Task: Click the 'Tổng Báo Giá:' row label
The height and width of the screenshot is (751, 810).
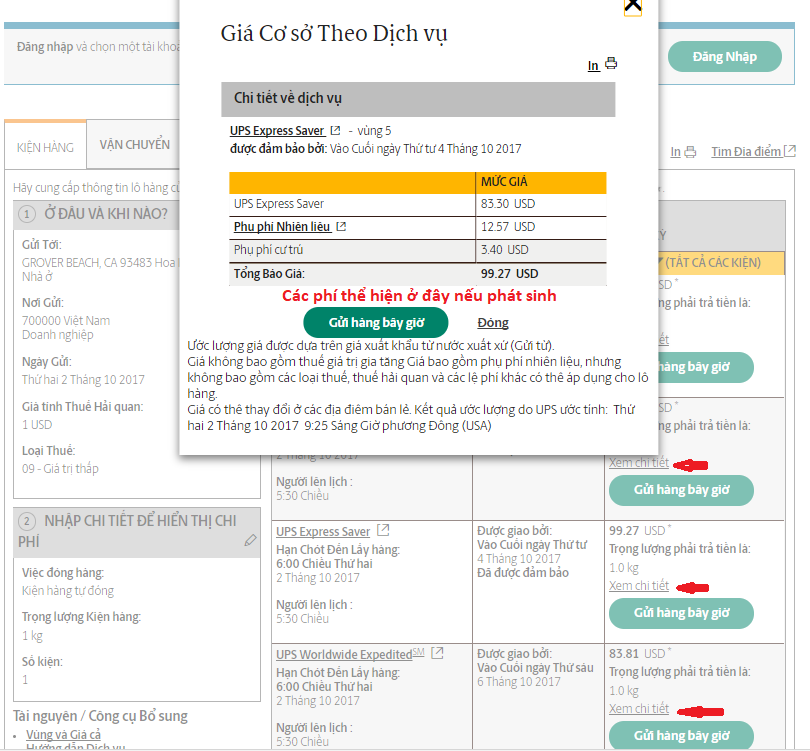Action: [269, 274]
